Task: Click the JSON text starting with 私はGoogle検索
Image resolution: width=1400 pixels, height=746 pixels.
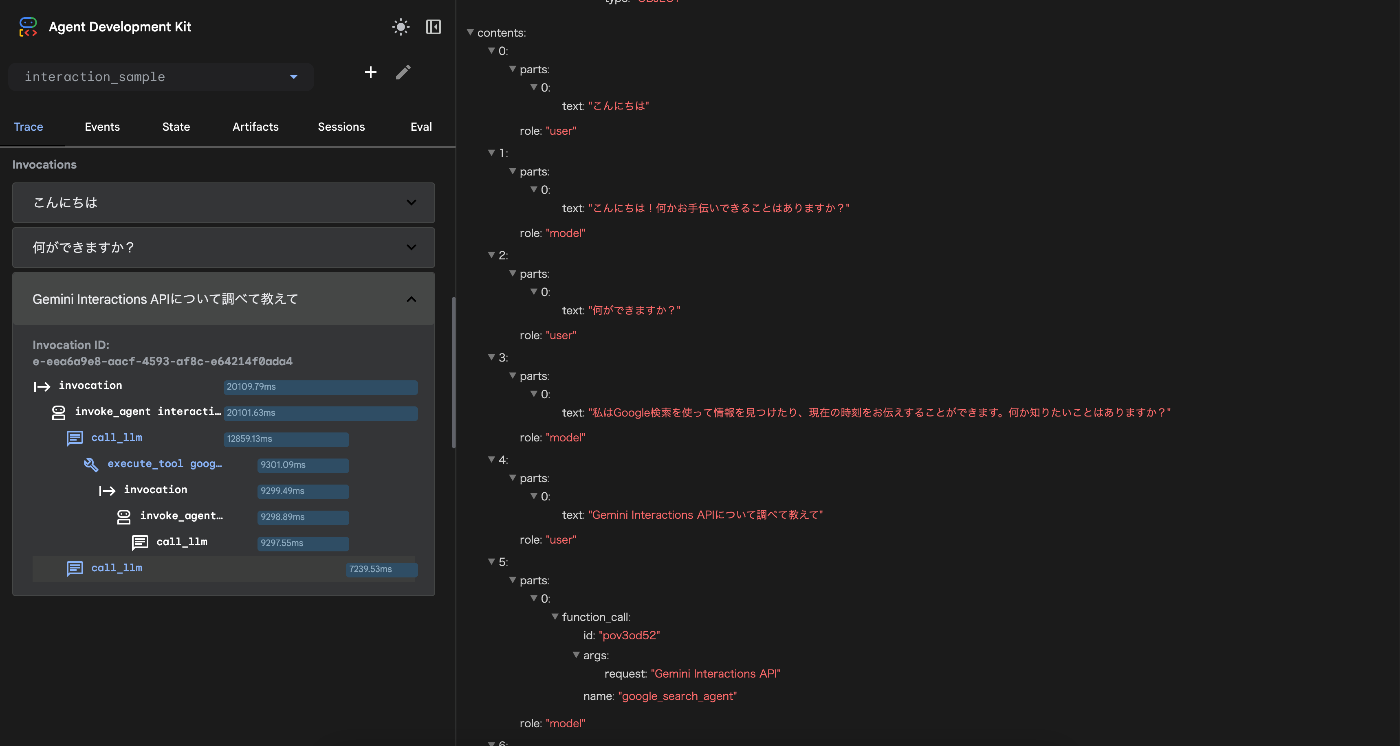Action: (879, 413)
